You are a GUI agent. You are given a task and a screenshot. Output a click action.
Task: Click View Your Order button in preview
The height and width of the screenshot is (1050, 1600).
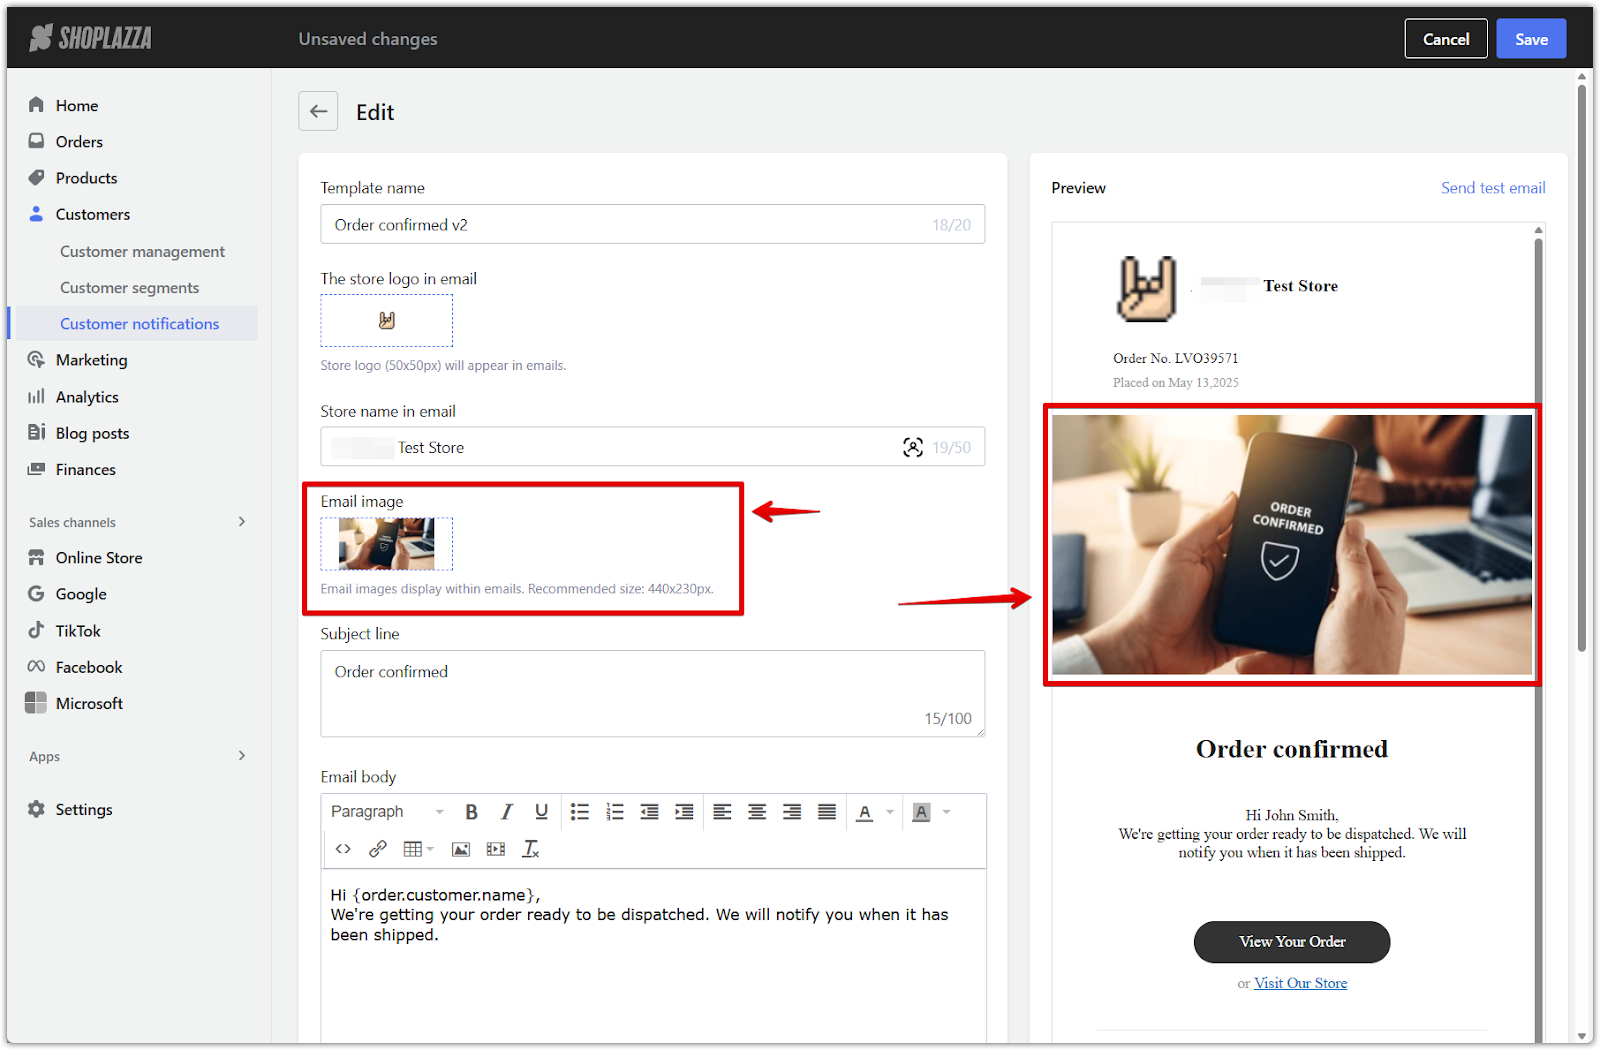[x=1292, y=942]
